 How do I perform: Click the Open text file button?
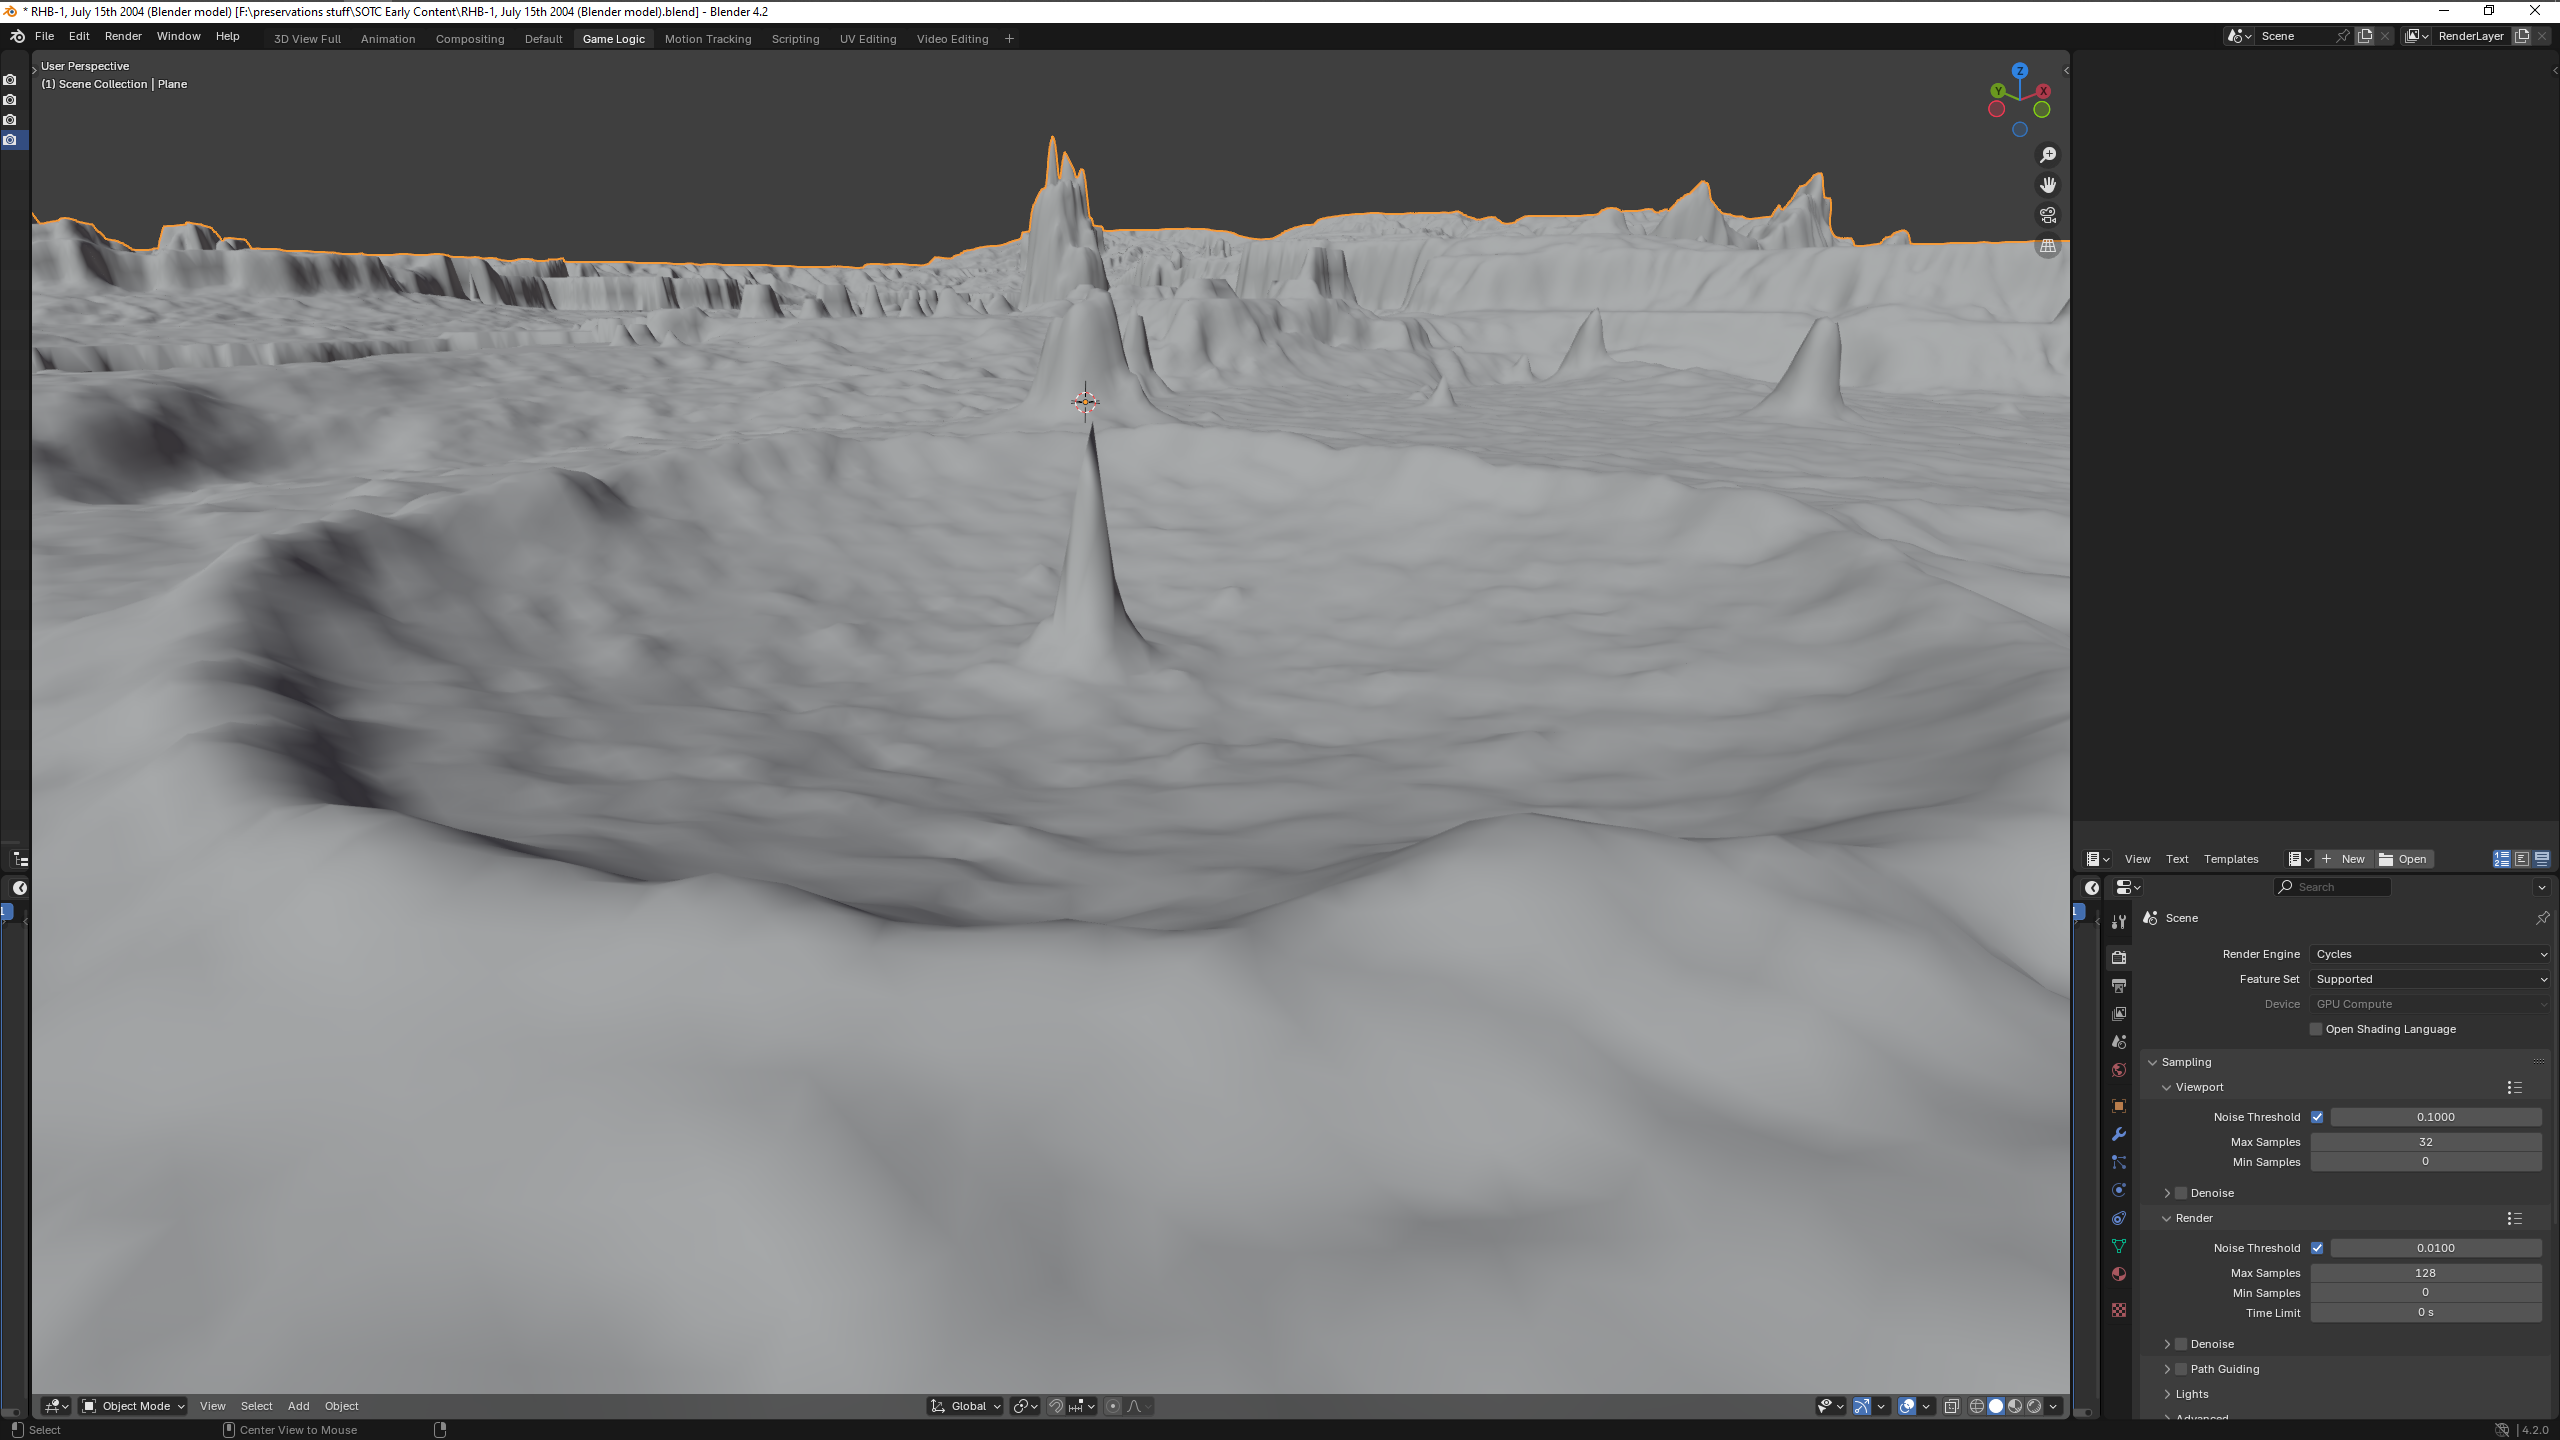pyautogui.click(x=2403, y=859)
